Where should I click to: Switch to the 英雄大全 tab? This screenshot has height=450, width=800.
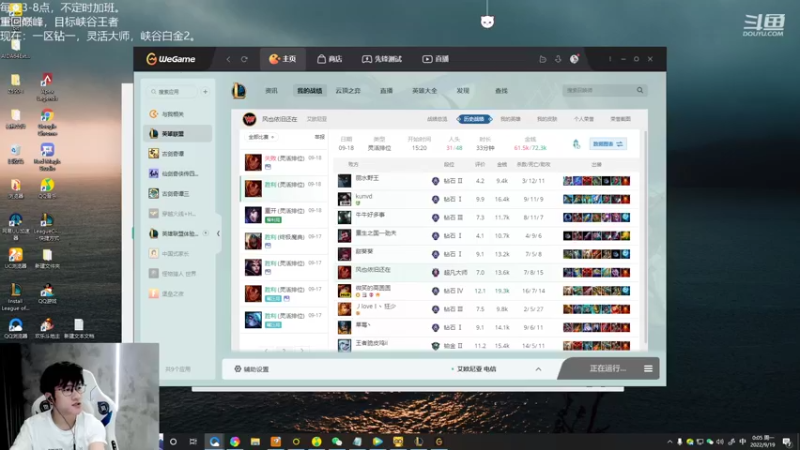click(x=424, y=91)
